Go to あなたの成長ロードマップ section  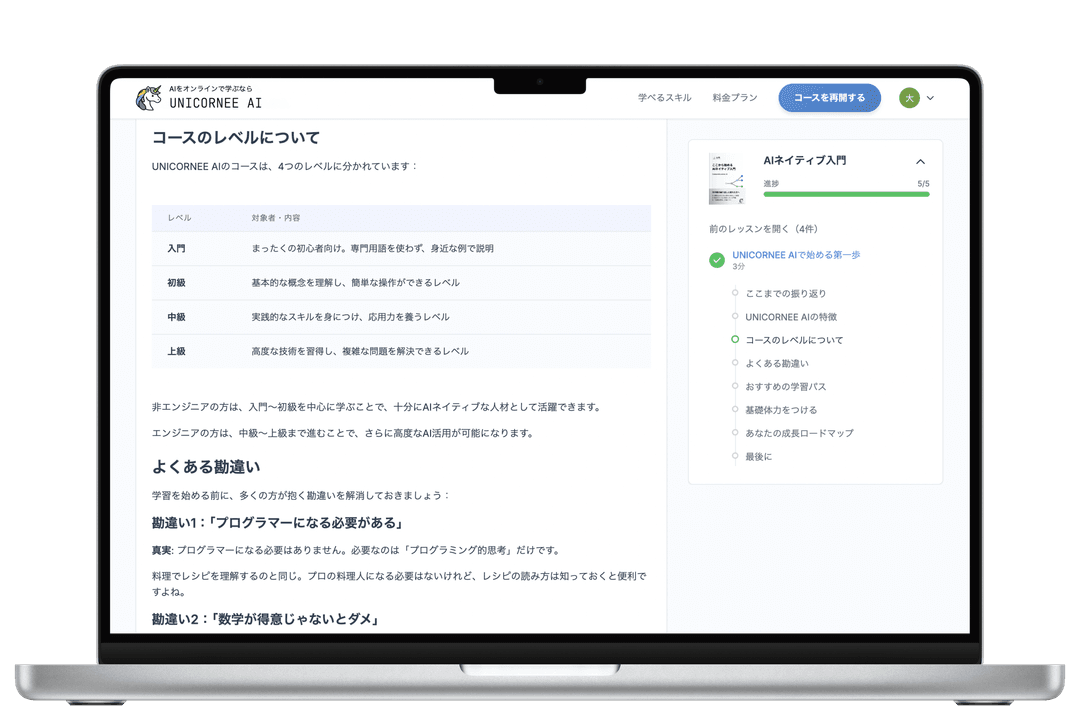[799, 433]
